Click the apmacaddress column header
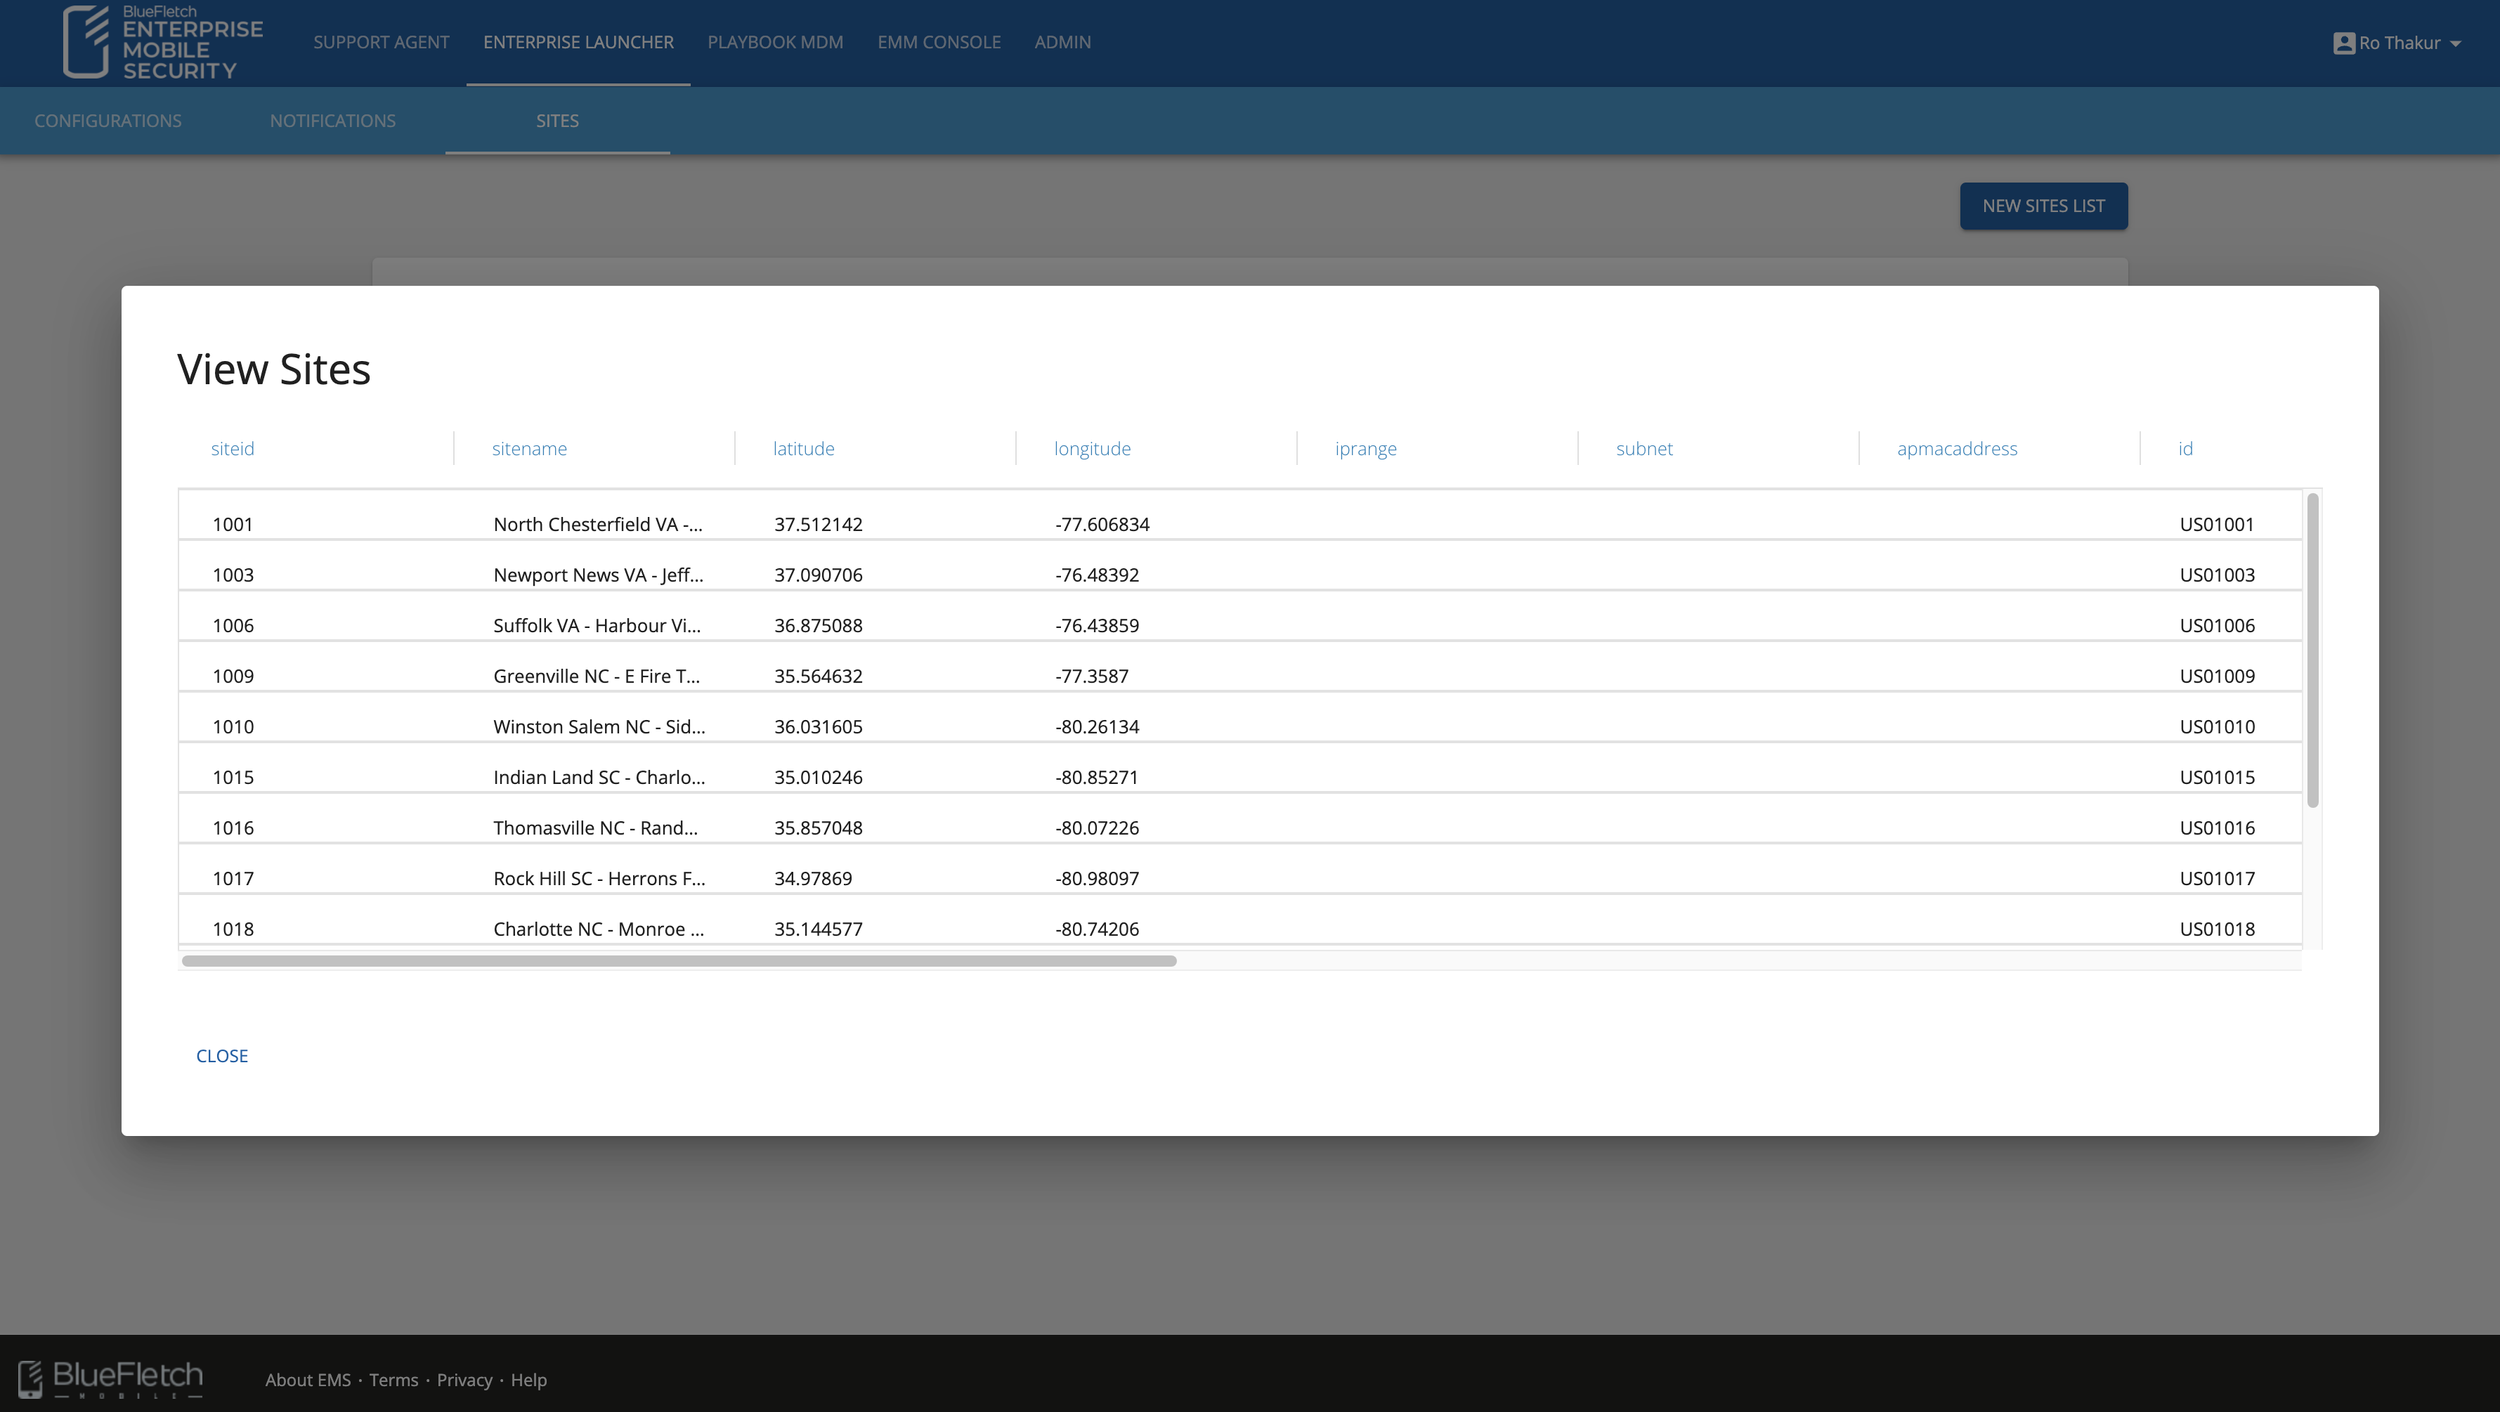This screenshot has height=1412, width=2500. [1956, 449]
